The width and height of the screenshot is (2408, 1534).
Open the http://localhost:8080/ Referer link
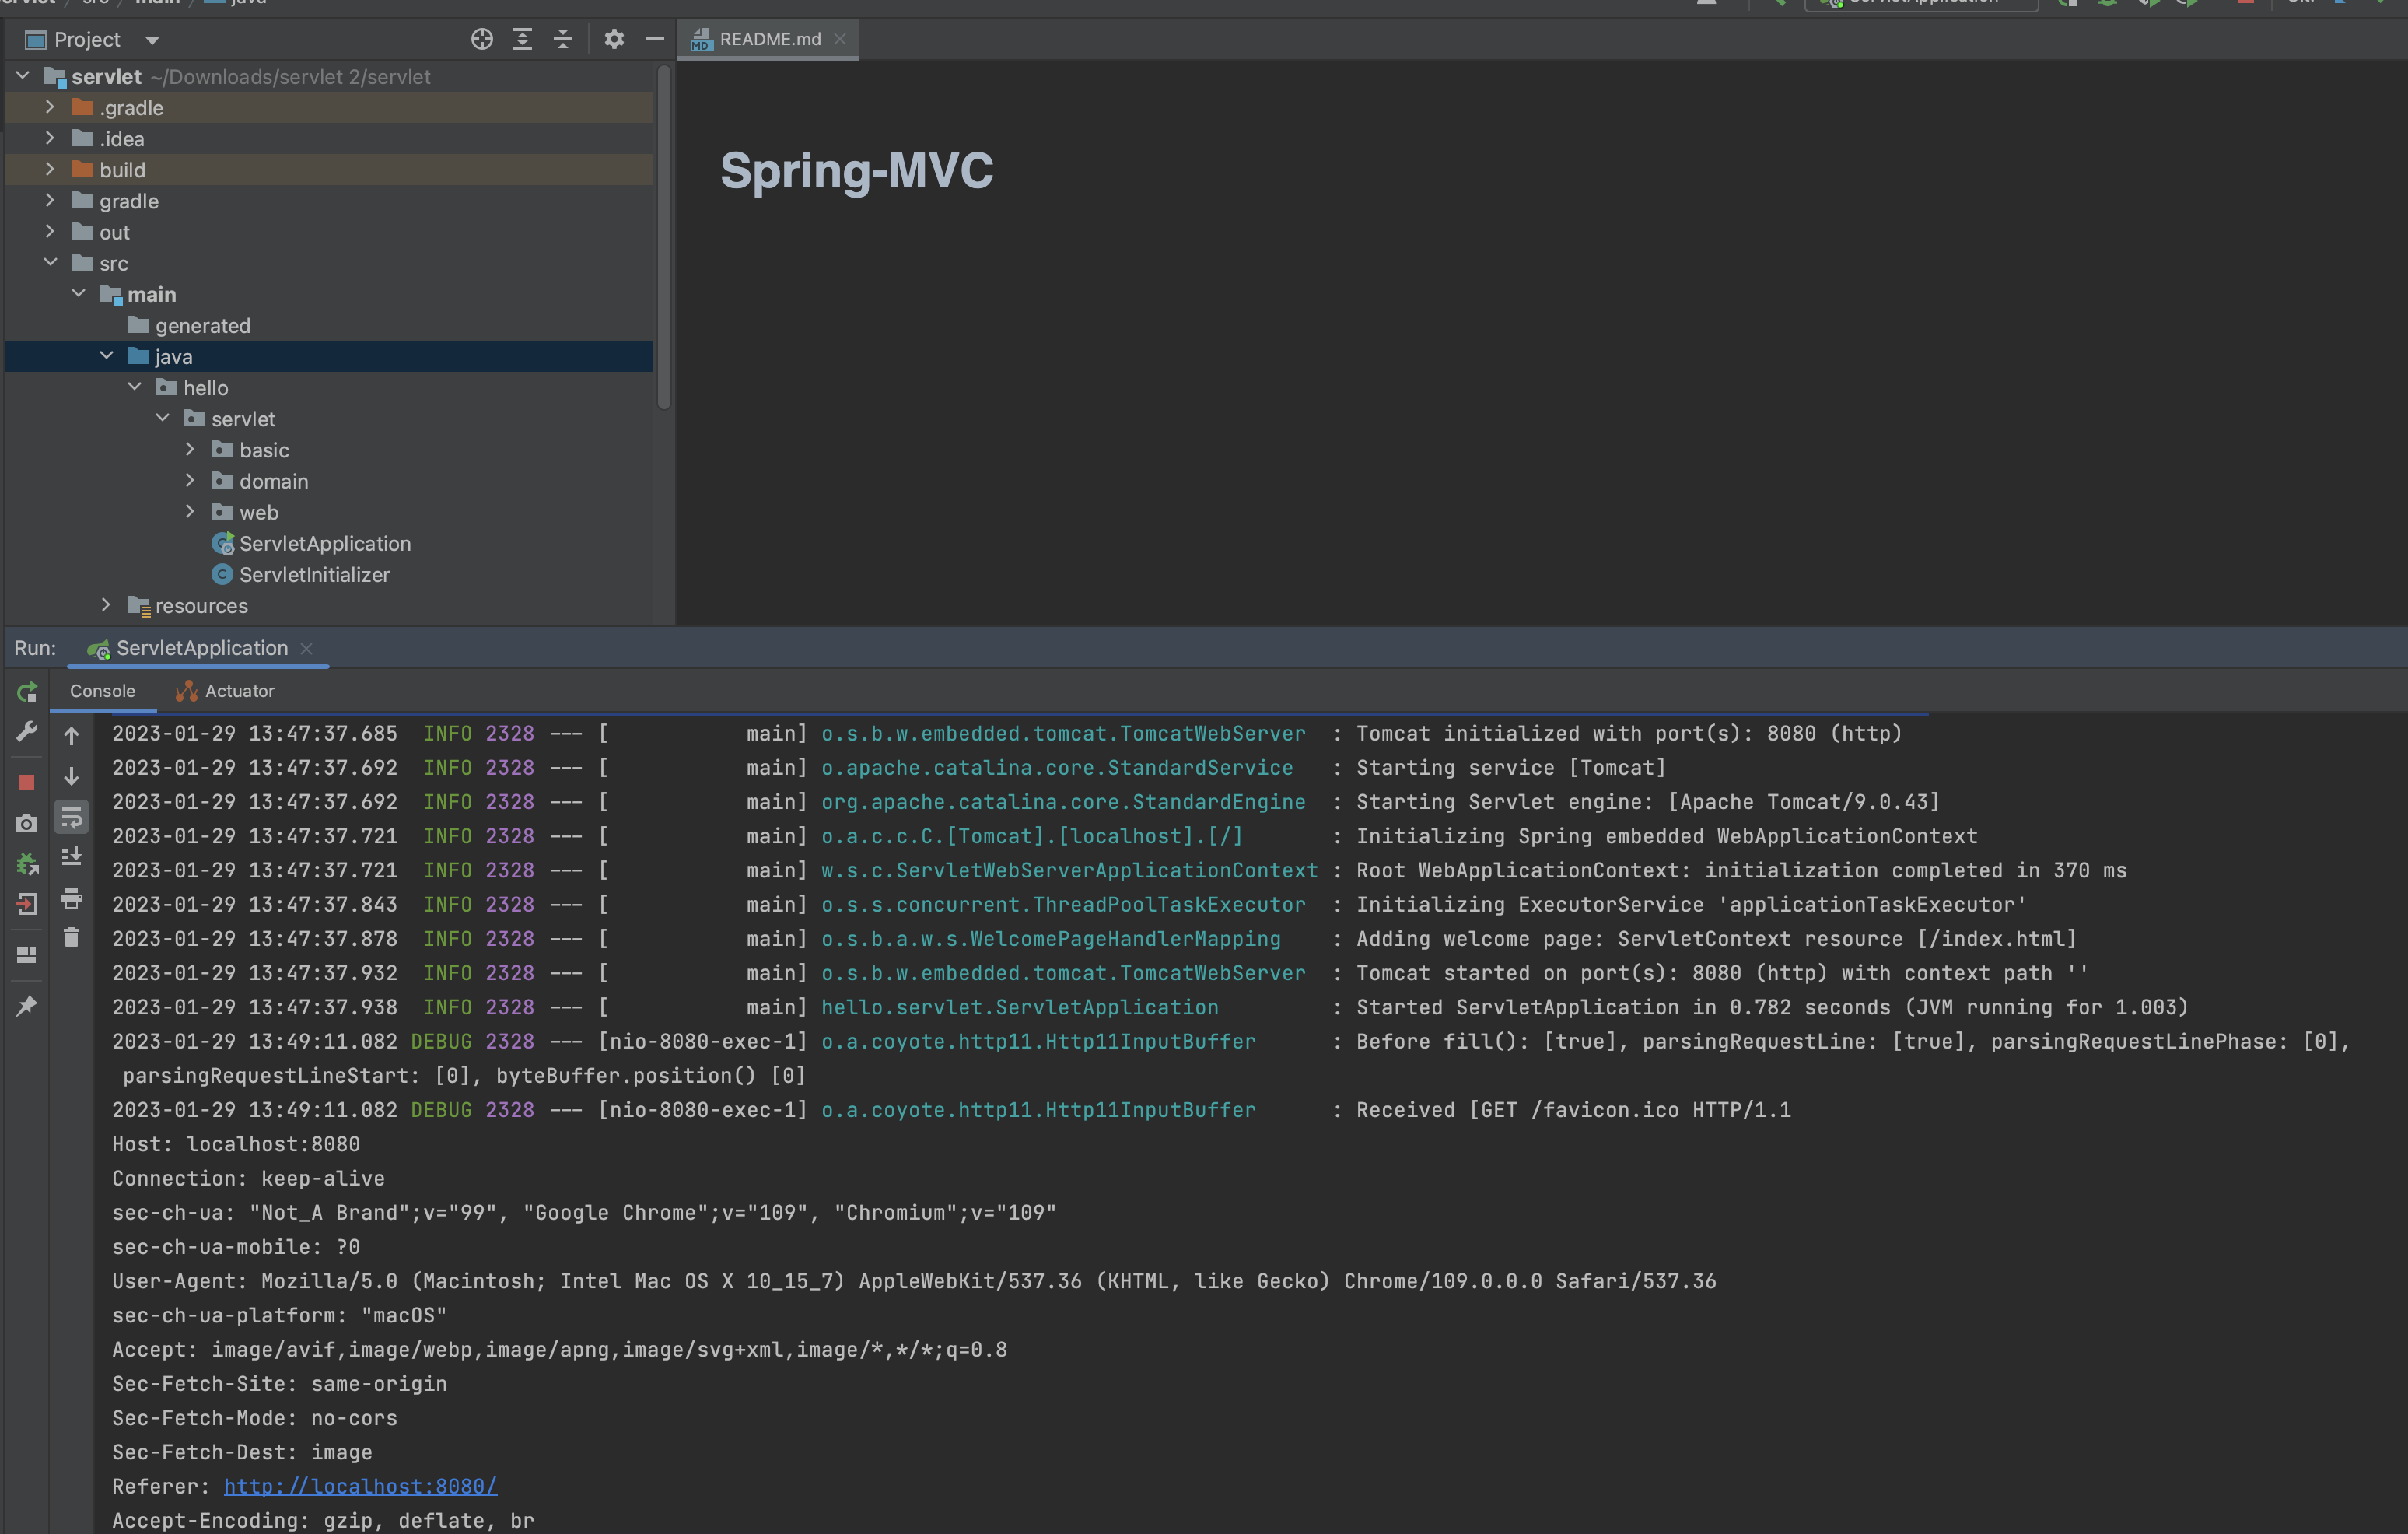tap(360, 1486)
